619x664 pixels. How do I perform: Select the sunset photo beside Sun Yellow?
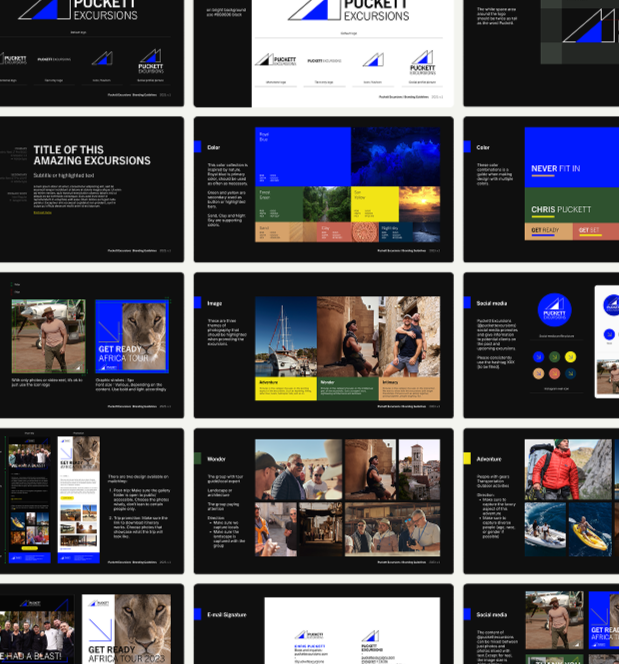pos(420,204)
